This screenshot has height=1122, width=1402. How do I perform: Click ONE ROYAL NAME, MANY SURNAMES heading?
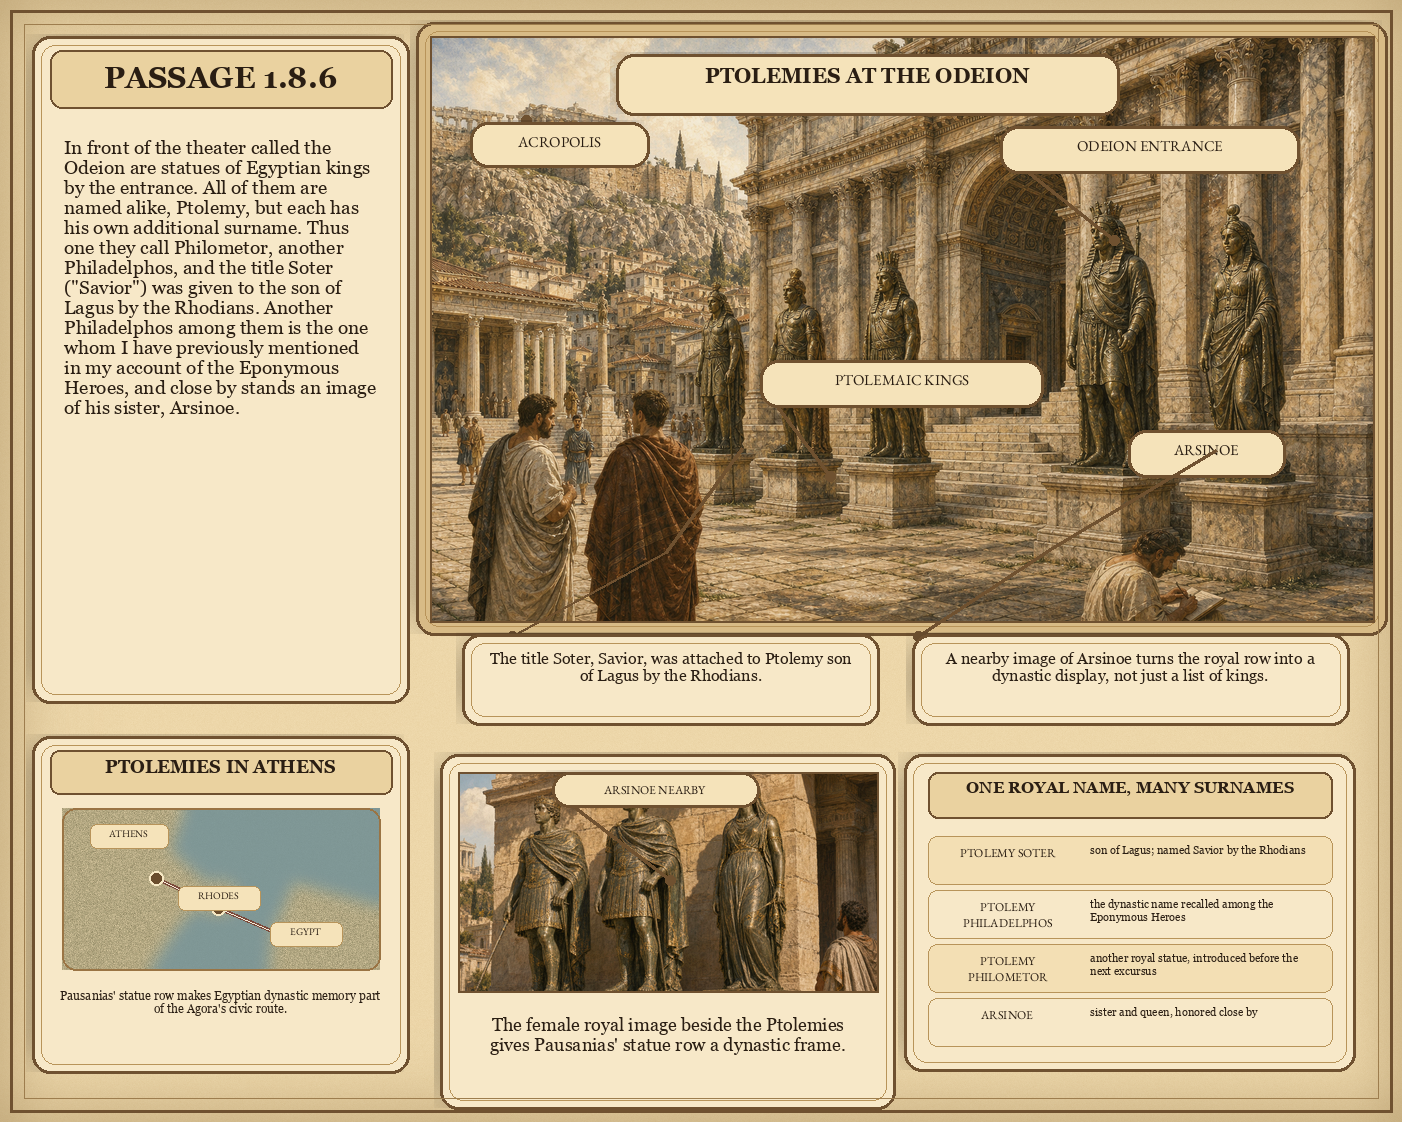click(1130, 794)
